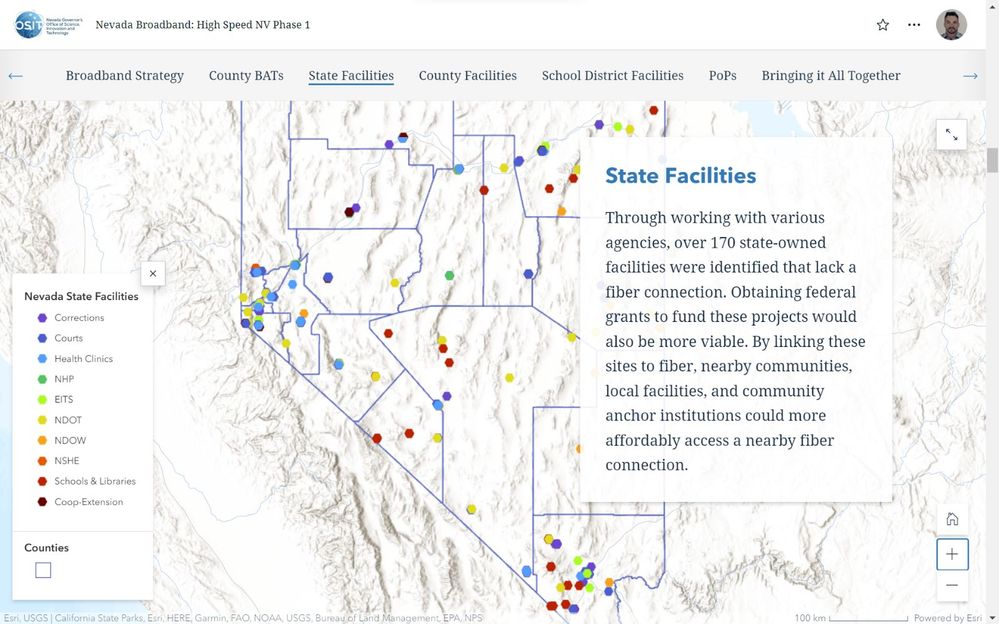This screenshot has width=999, height=624.
Task: Select the State Facilities tab
Action: (x=351, y=76)
